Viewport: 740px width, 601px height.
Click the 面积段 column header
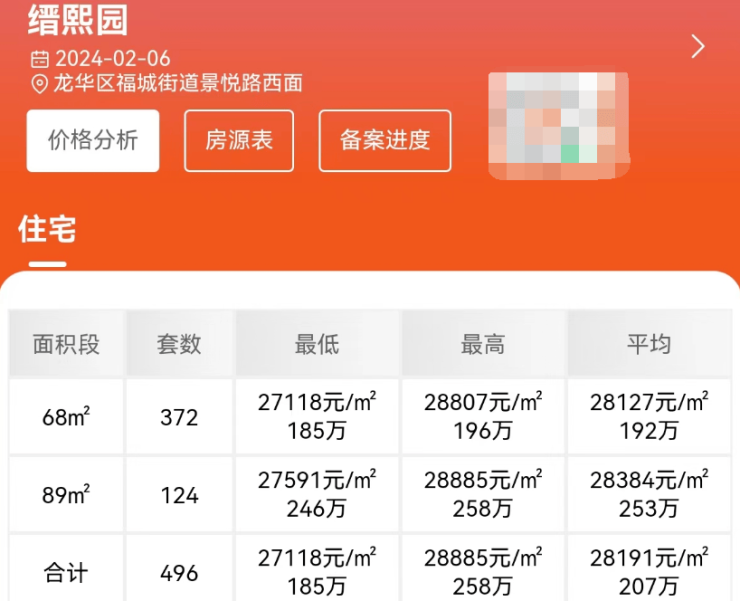point(66,344)
